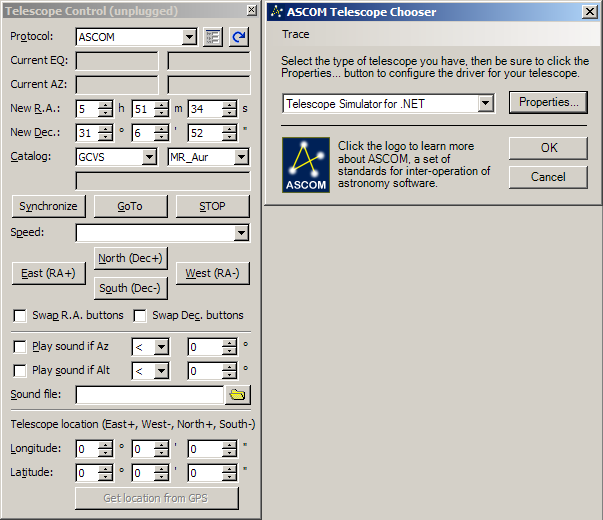
Task: Click the blue refresh arrow icon
Action: click(x=239, y=37)
